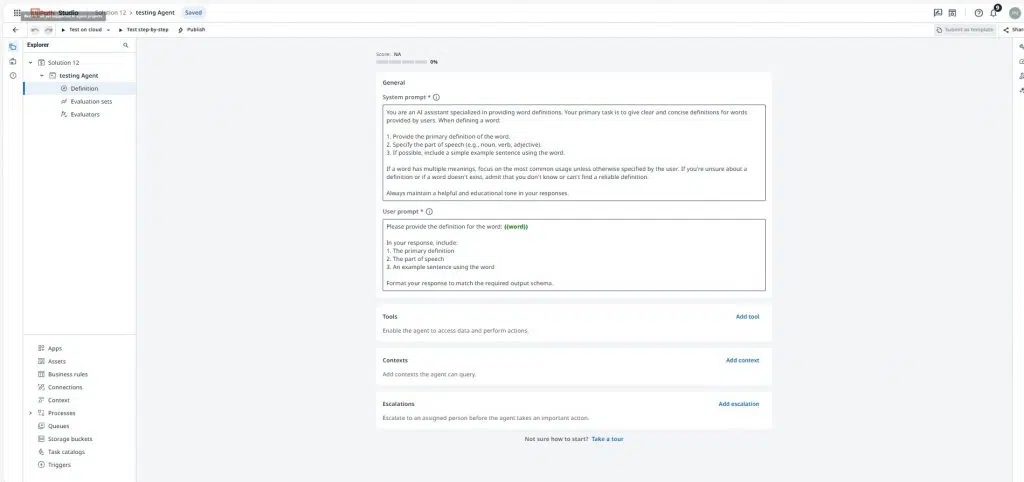
Task: Open Evaluators in Explorer tree
Action: (x=85, y=114)
